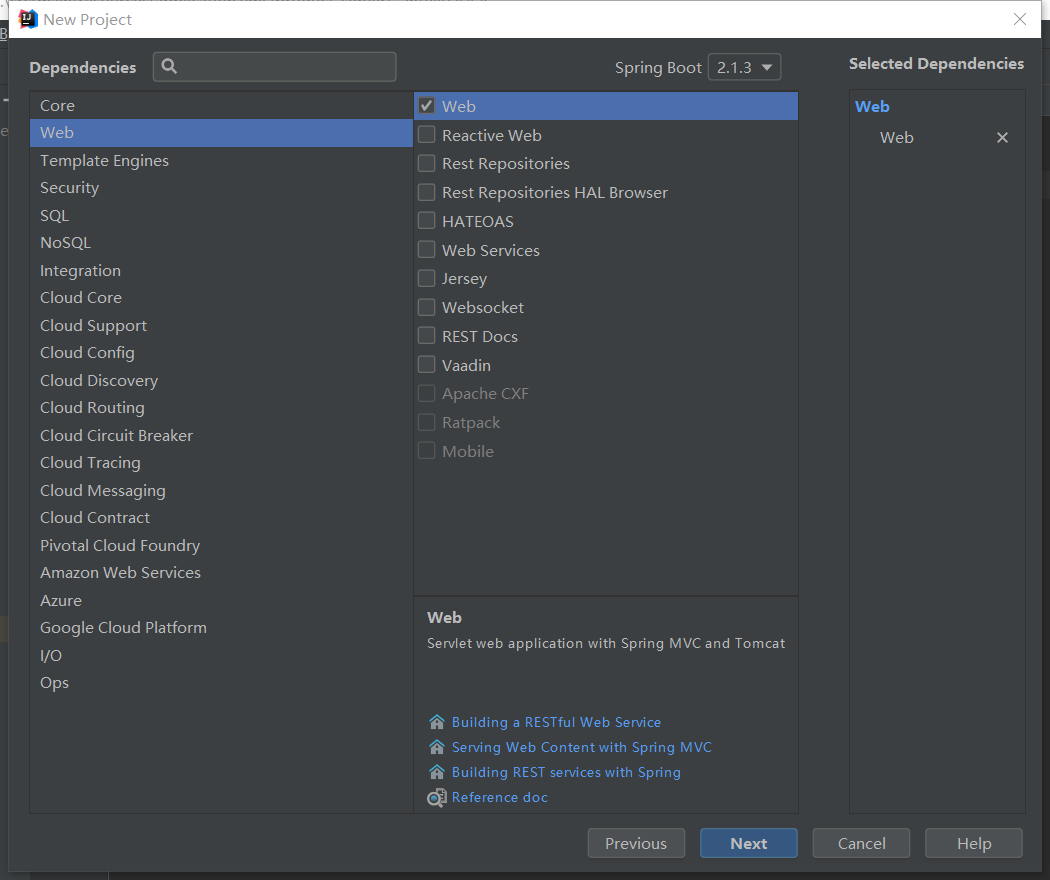Open the Azure category
1050x880 pixels.
[x=221, y=600]
